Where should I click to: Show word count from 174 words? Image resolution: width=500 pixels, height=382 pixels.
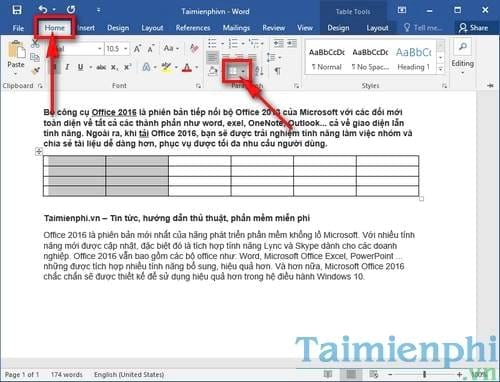pos(67,375)
